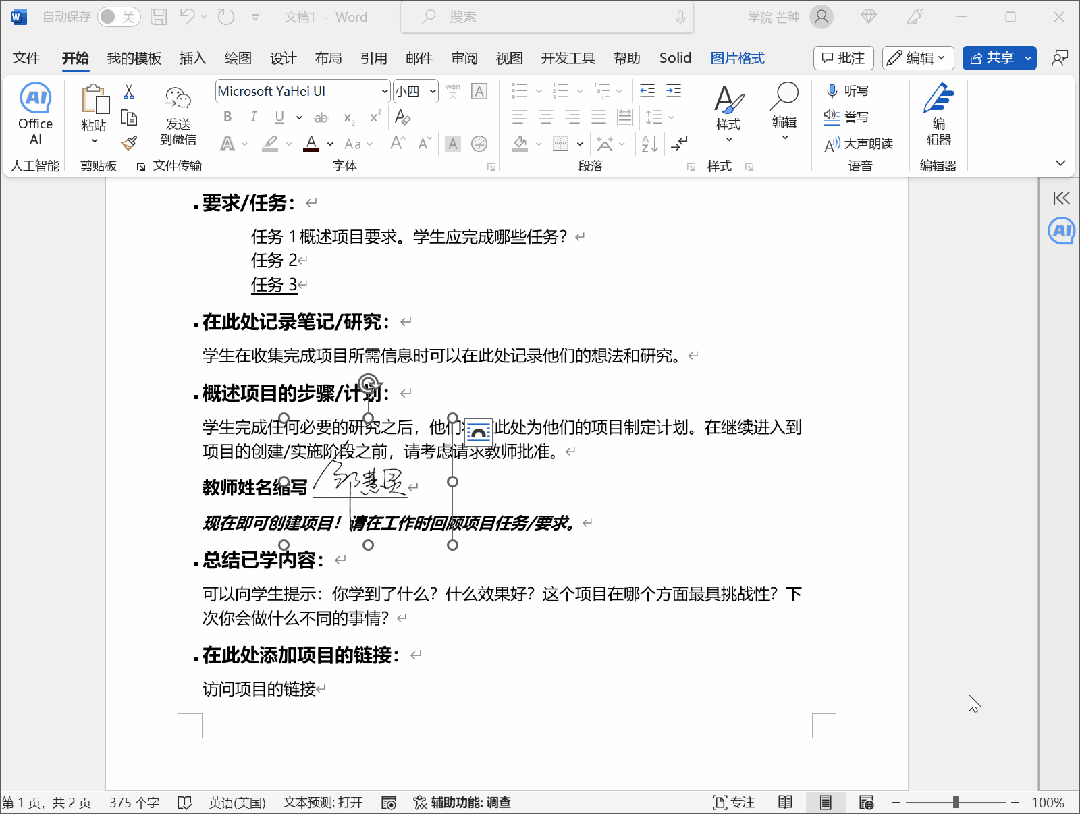The height and width of the screenshot is (814, 1080).
Task: Expand the 共享 share button dropdown arrow
Action: point(1028,59)
